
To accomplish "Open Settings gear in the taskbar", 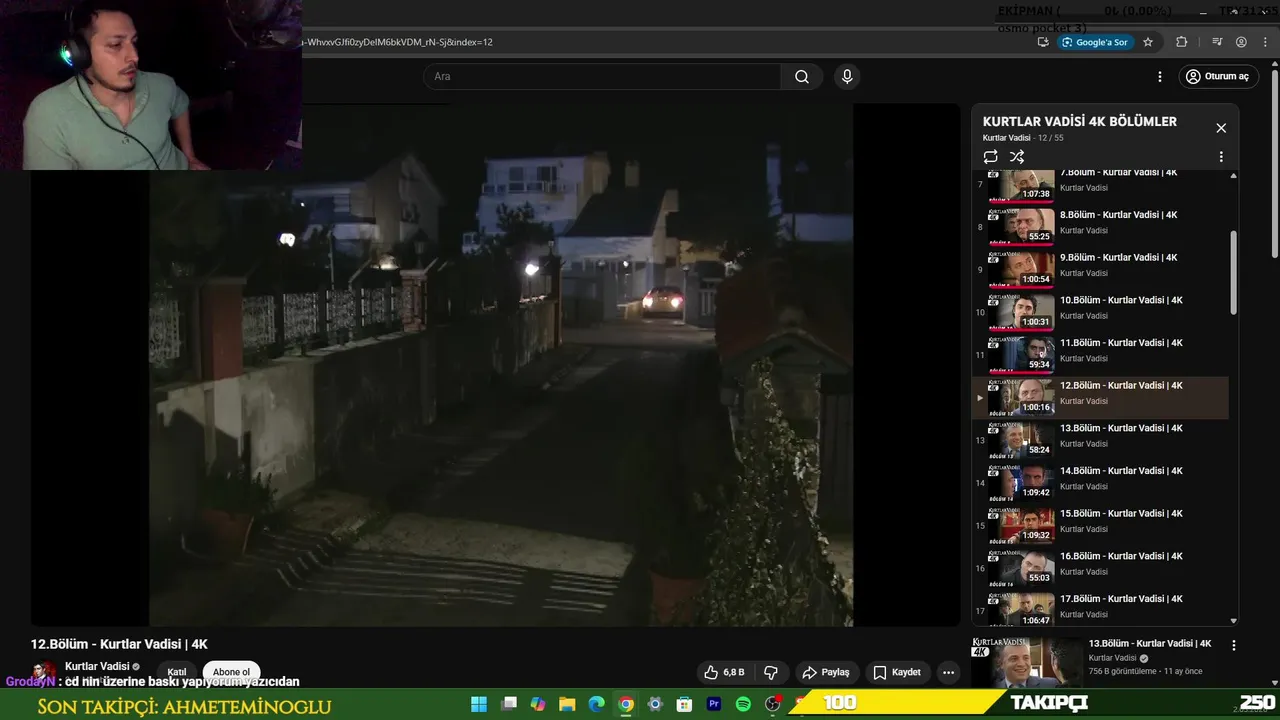I will pyautogui.click(x=655, y=704).
